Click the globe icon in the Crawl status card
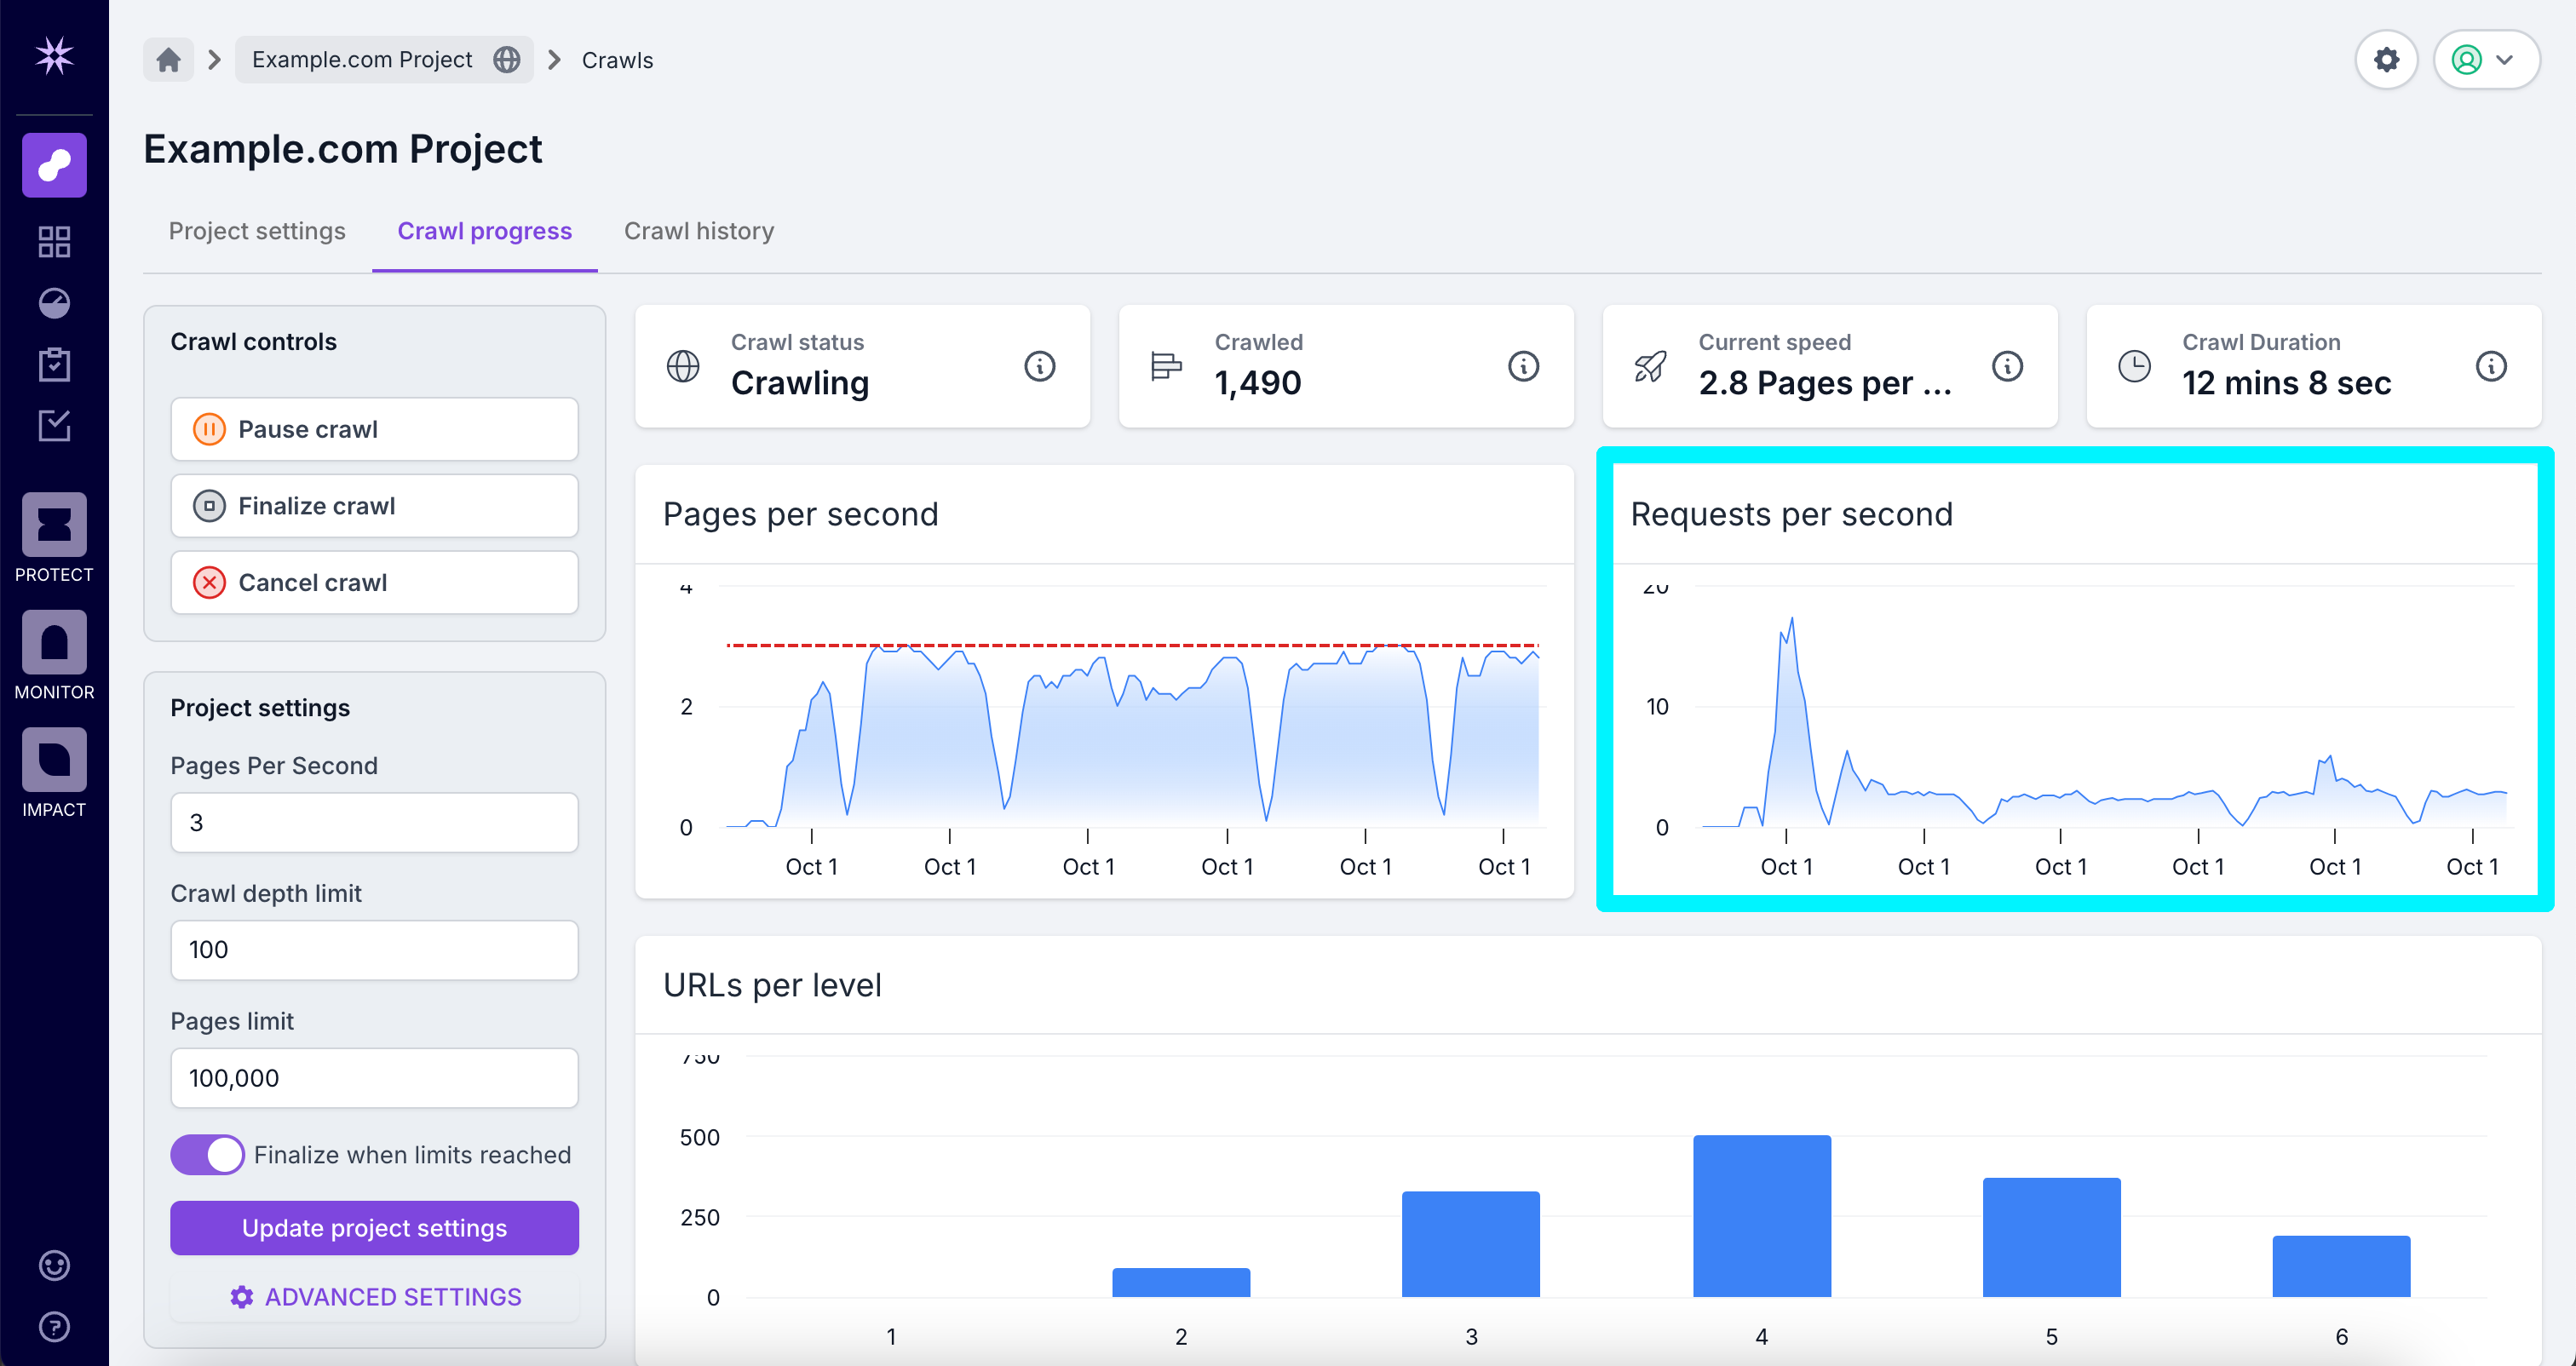The height and width of the screenshot is (1366, 2576). point(683,366)
